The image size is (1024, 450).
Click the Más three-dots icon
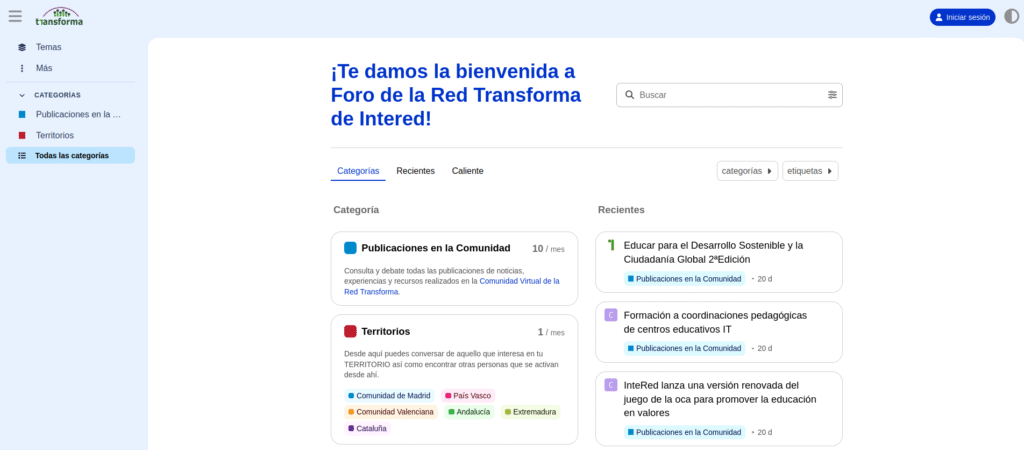pyautogui.click(x=22, y=68)
